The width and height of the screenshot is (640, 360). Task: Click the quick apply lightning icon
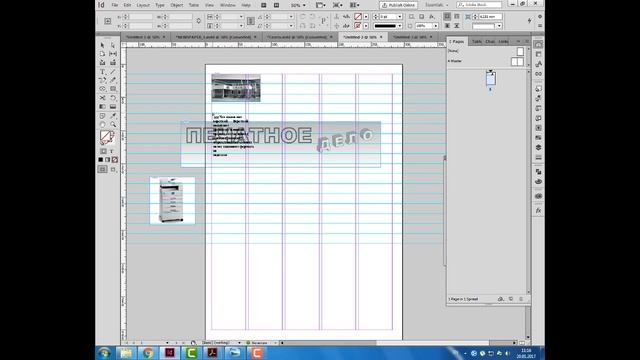529,21
